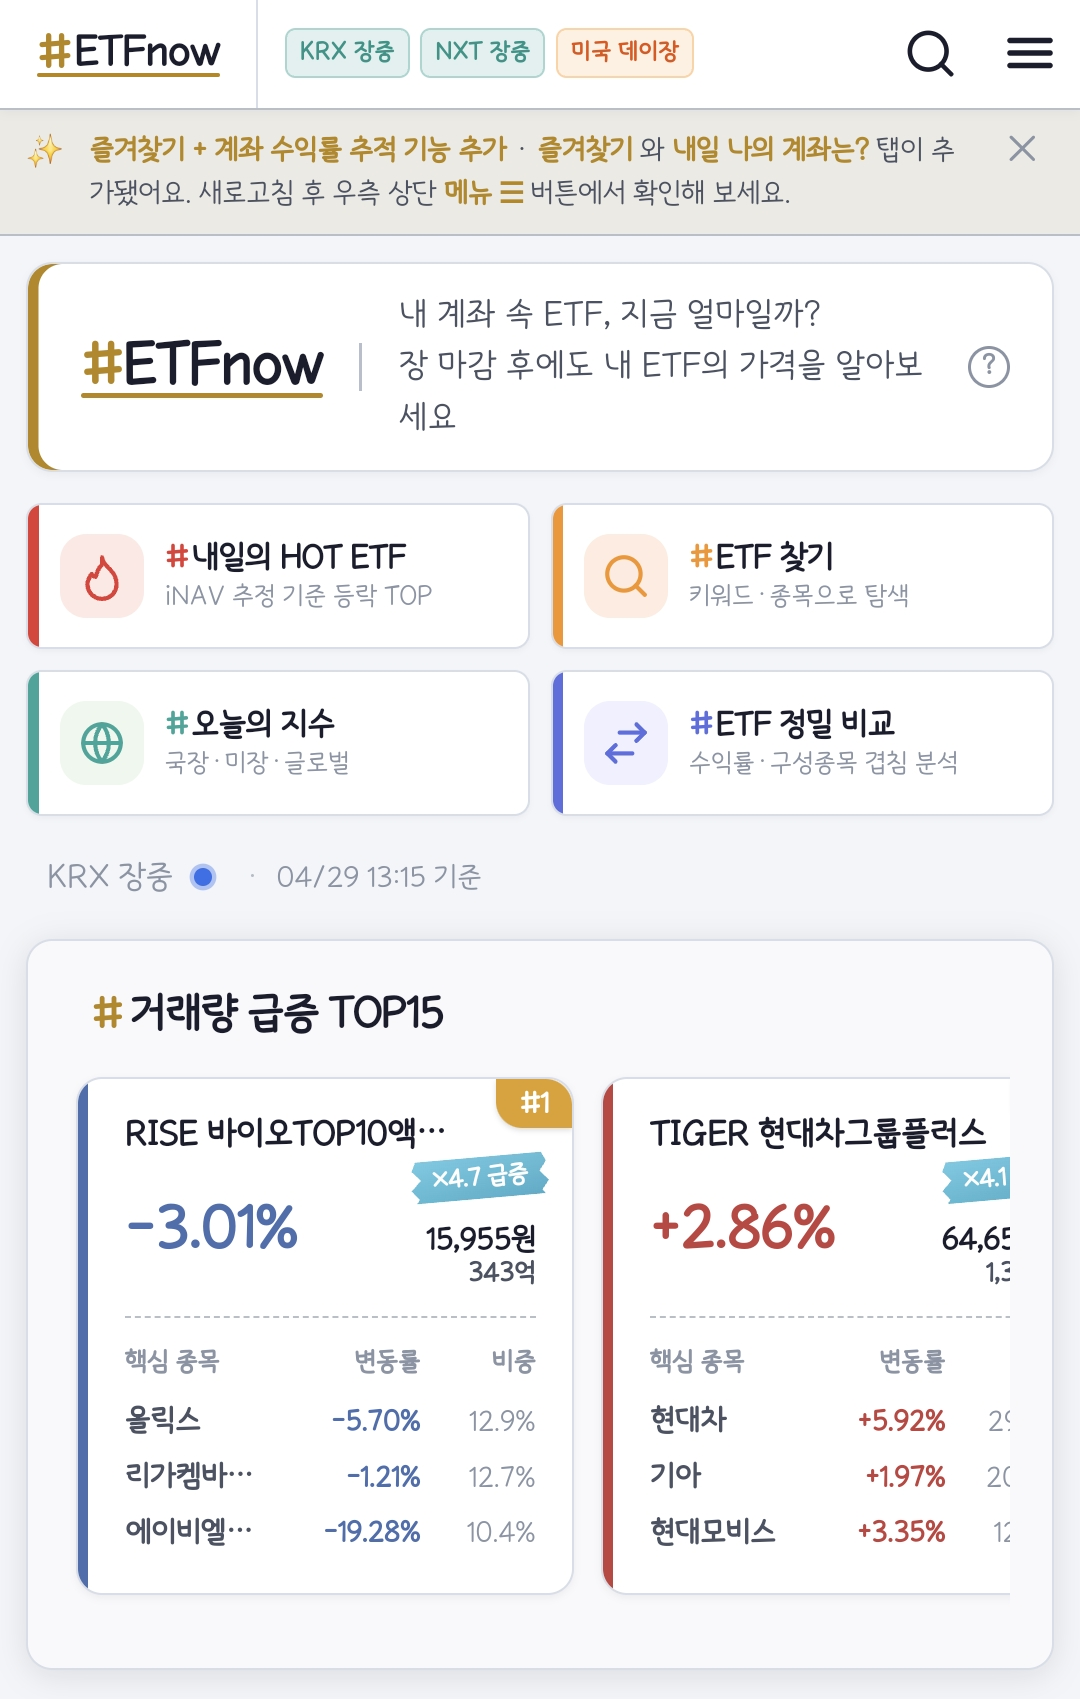The height and width of the screenshot is (1699, 1080).
Task: Select the 미국 데이장 tab
Action: (x=624, y=52)
